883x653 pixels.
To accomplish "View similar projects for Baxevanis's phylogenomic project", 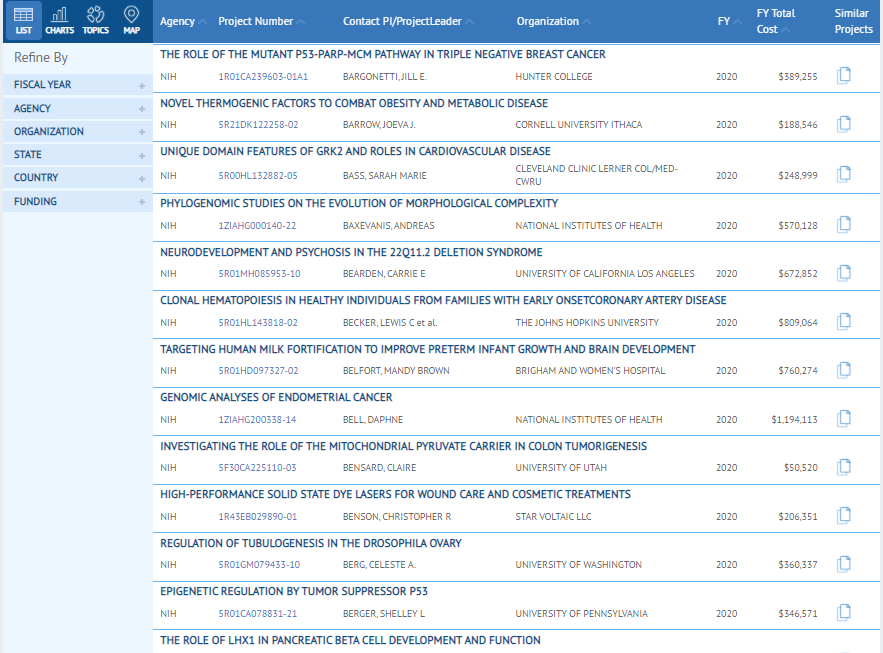I will click(x=844, y=225).
